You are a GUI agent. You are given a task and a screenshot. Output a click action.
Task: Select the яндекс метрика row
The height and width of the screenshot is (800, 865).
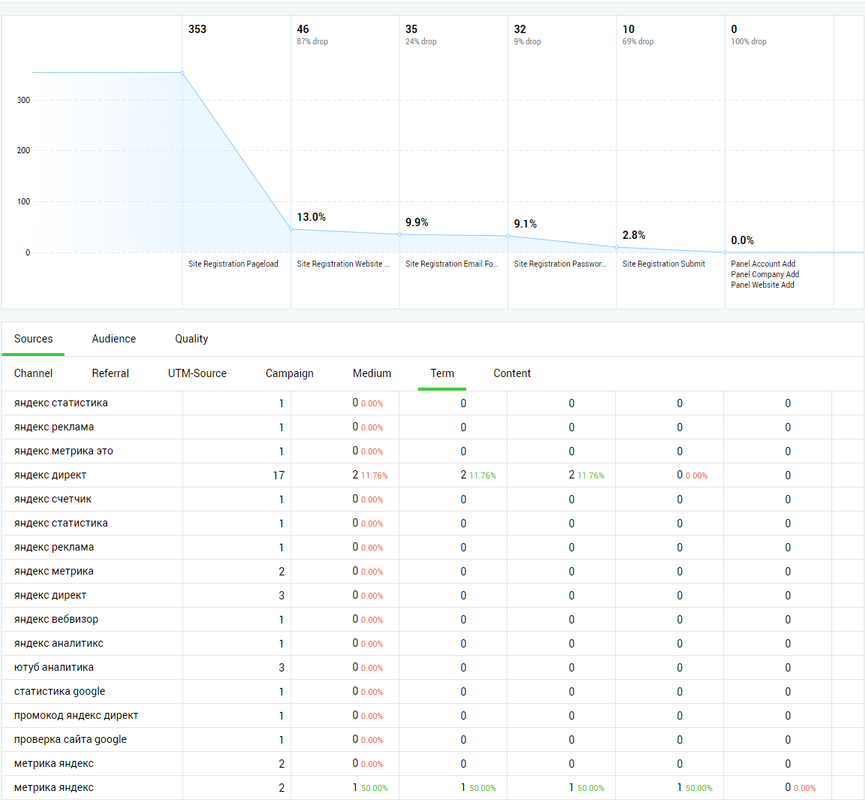click(x=432, y=572)
